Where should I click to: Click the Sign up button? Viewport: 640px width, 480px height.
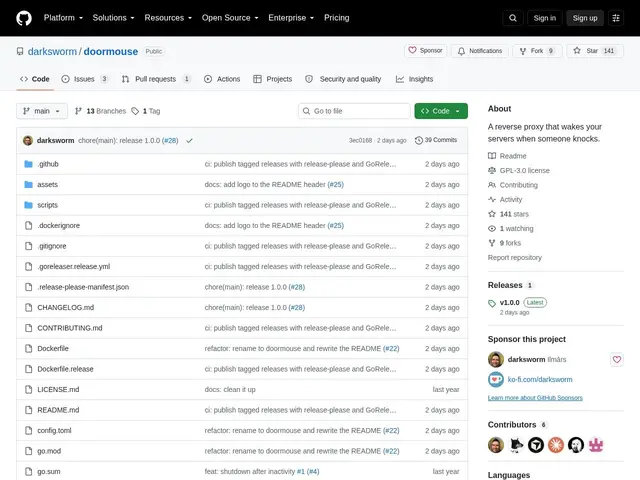point(584,18)
